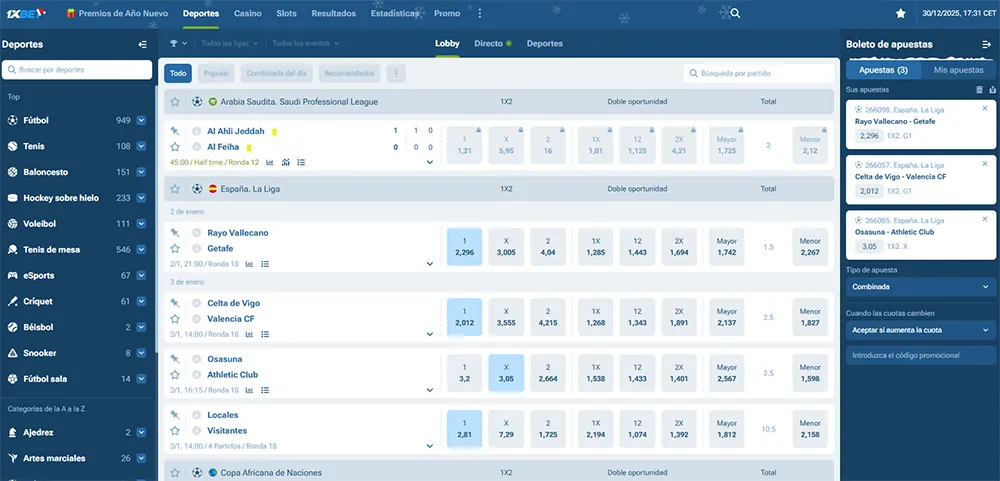Select Ajedrez in A-Z categories
1000x481 pixels.
pyautogui.click(x=38, y=433)
